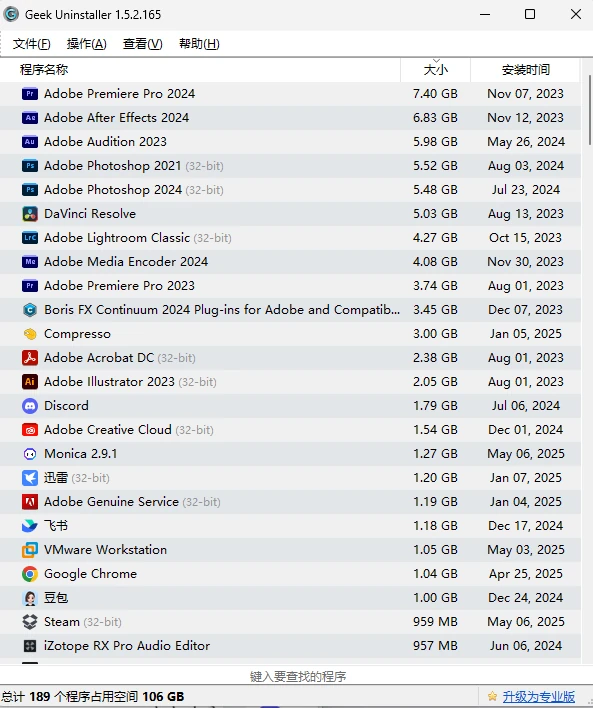Screen dimensions: 593x708
Task: Click the Dec 24, 2024 date cell
Action: point(526,598)
